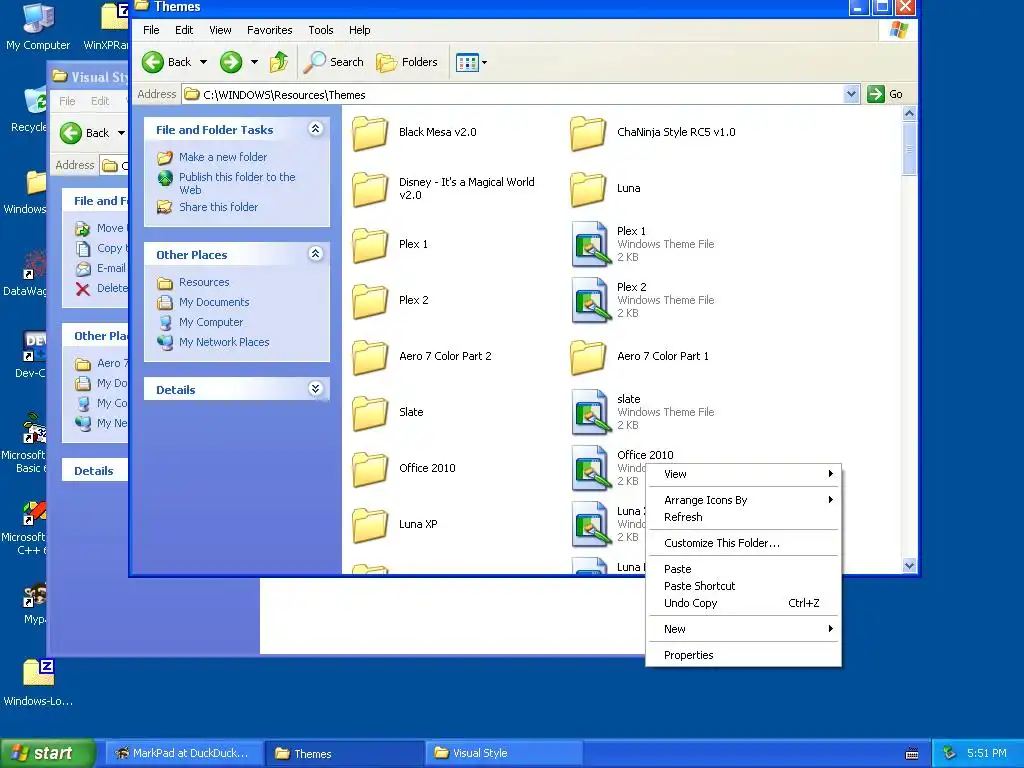Click the green Forward arrow button
Viewport: 1024px width, 768px height.
[x=231, y=62]
